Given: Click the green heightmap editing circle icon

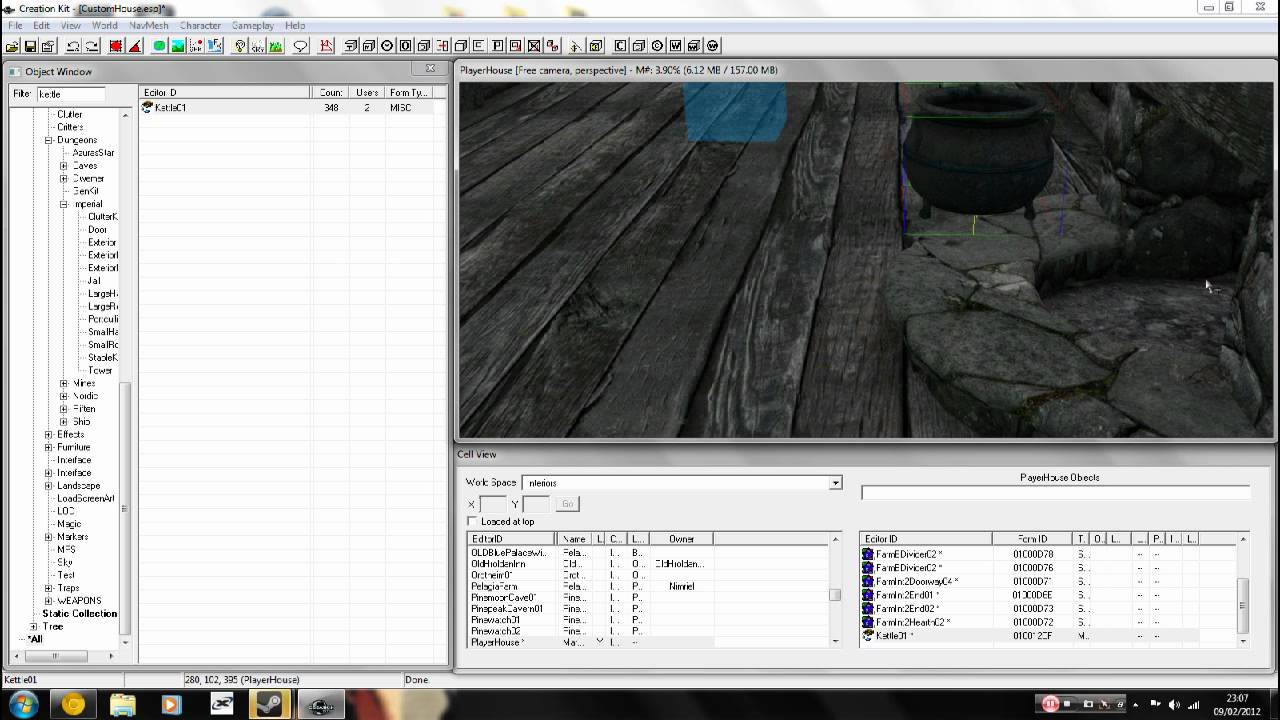Looking at the screenshot, I should click(x=159, y=46).
